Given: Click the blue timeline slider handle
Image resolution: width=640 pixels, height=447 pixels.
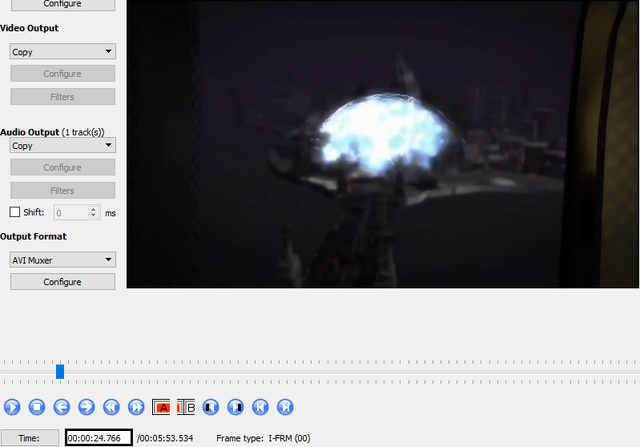Looking at the screenshot, I should point(60,371).
